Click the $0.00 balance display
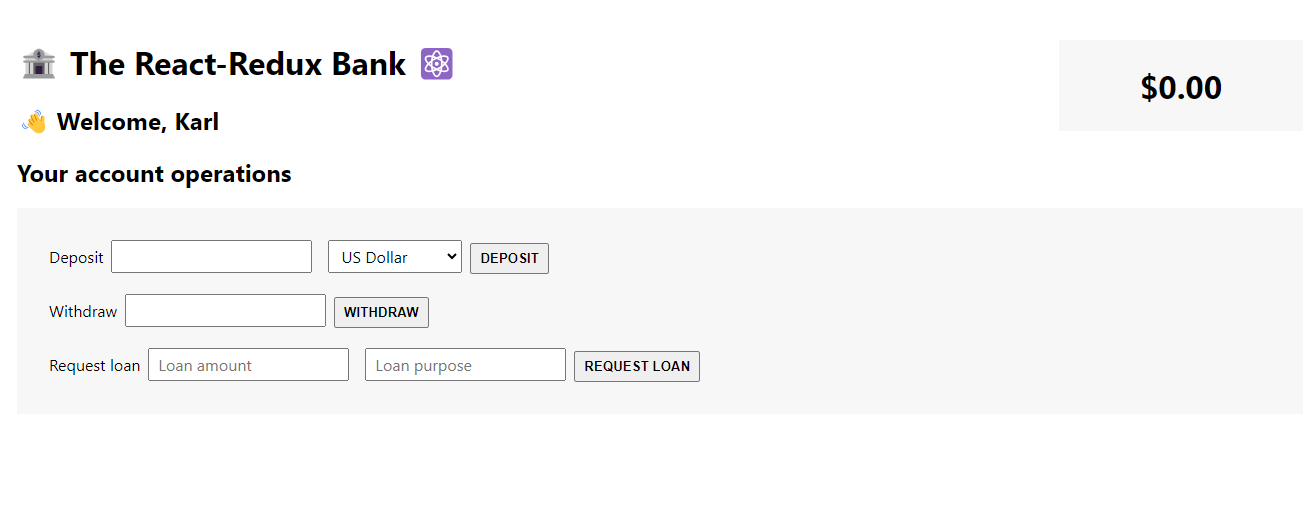The height and width of the screenshot is (505, 1315). (x=1181, y=87)
